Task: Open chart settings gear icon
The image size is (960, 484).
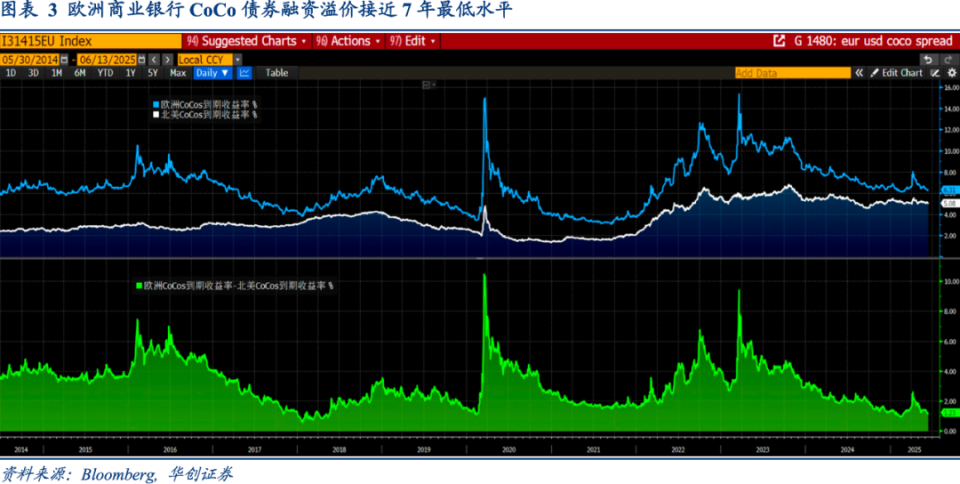Action: [x=950, y=73]
